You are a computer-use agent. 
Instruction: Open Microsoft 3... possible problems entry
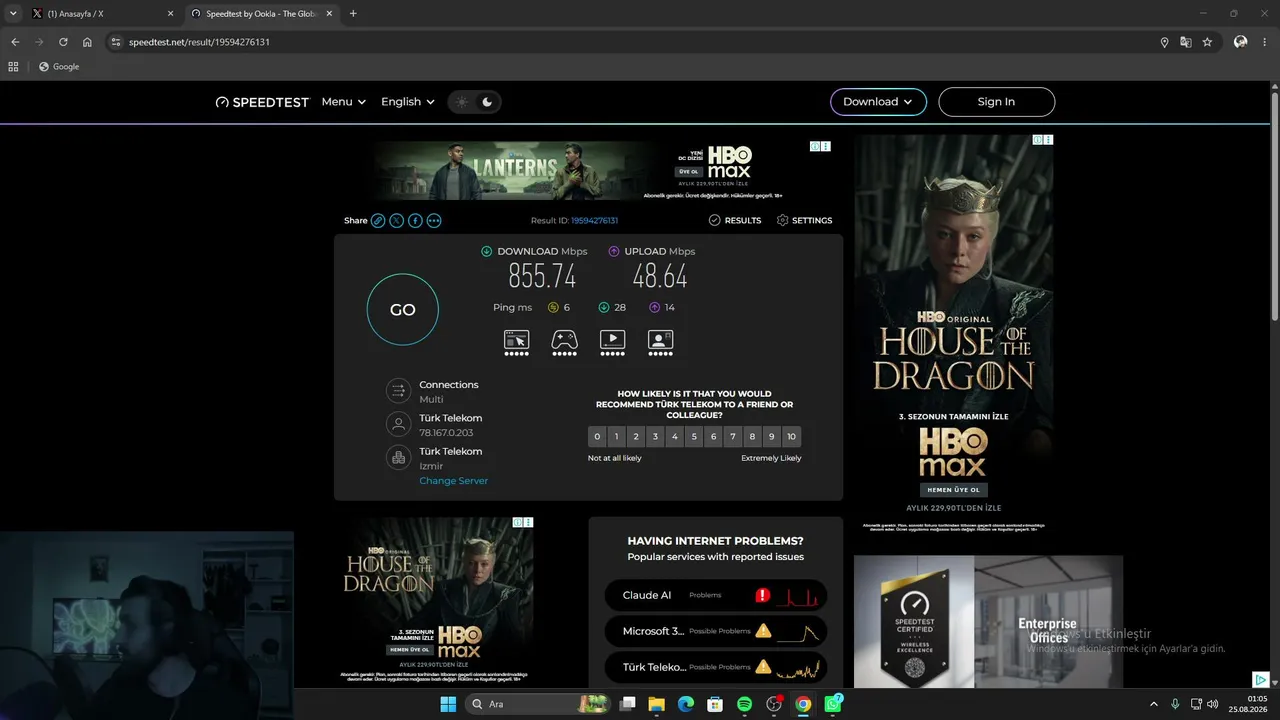[716, 632]
